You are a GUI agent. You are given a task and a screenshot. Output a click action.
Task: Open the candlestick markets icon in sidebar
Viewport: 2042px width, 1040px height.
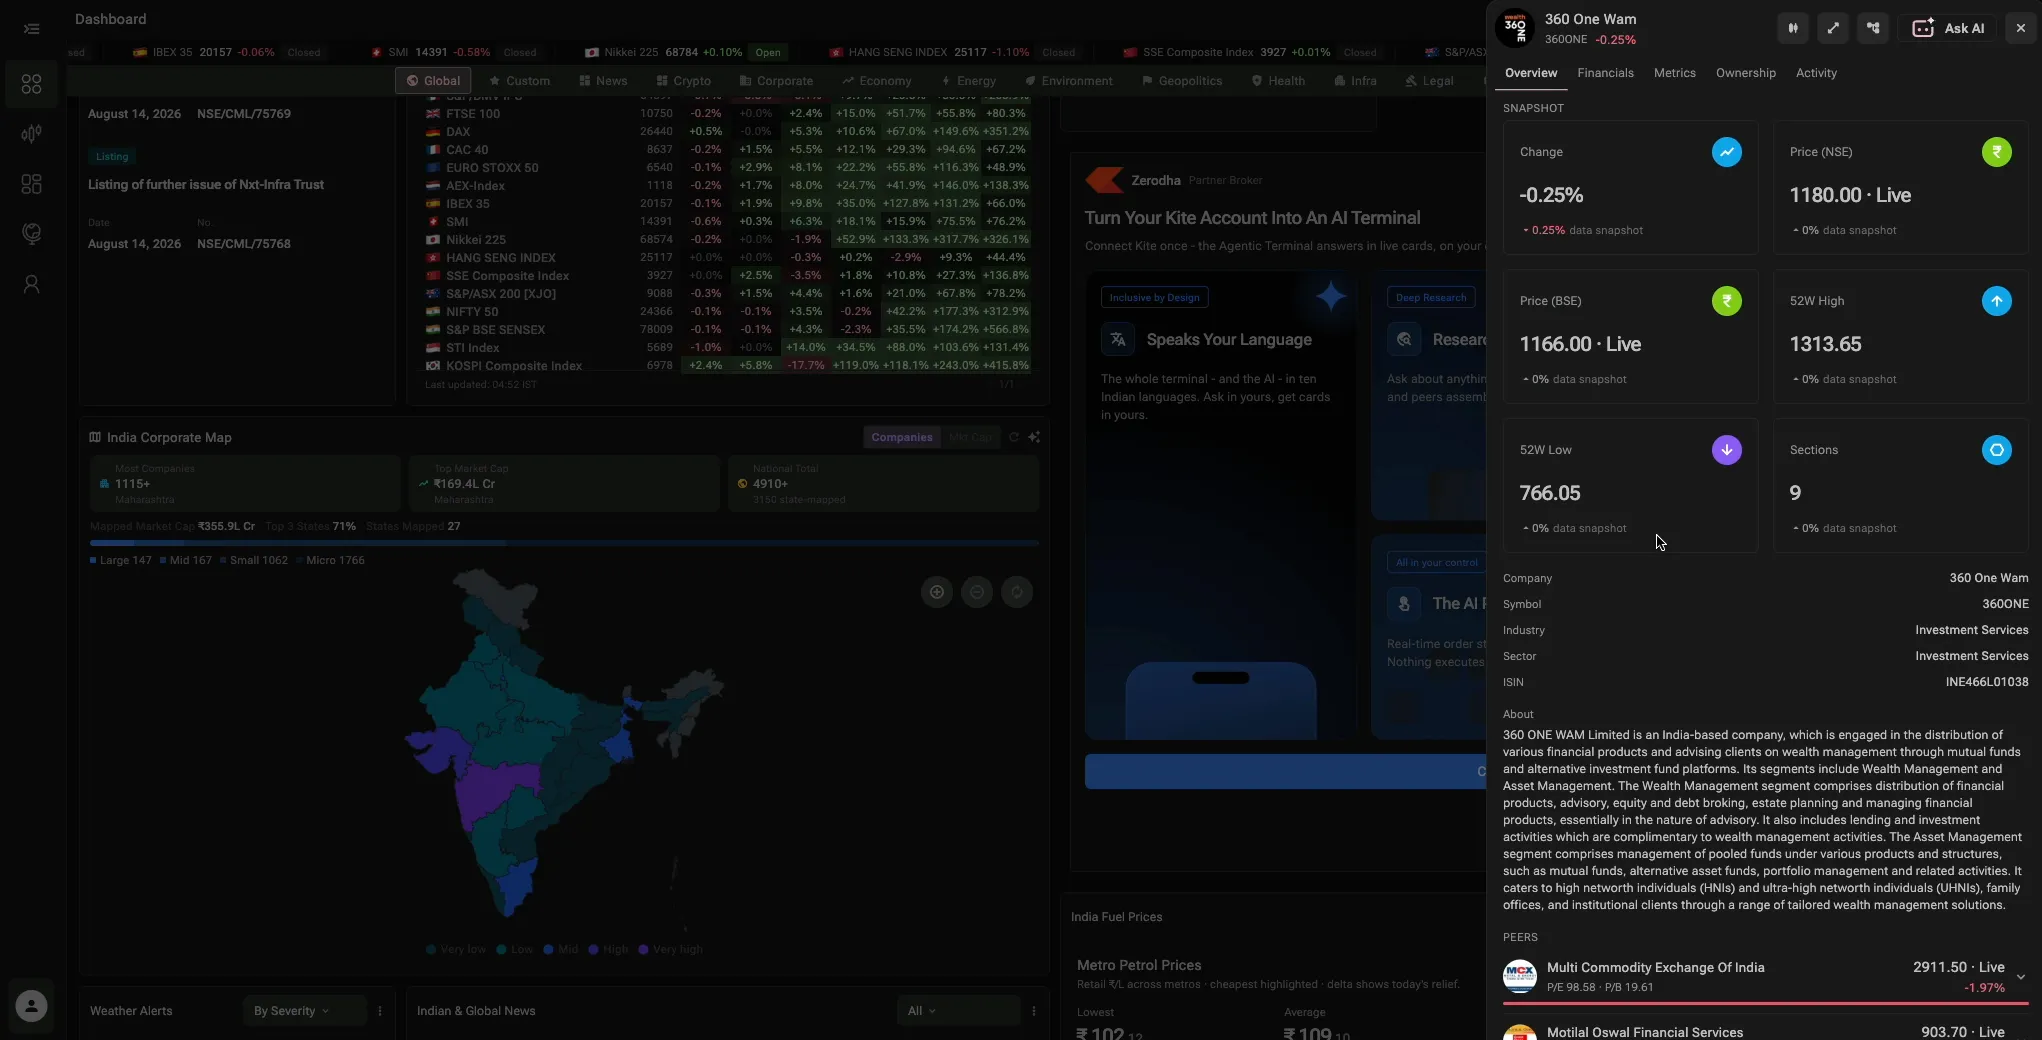(x=32, y=134)
